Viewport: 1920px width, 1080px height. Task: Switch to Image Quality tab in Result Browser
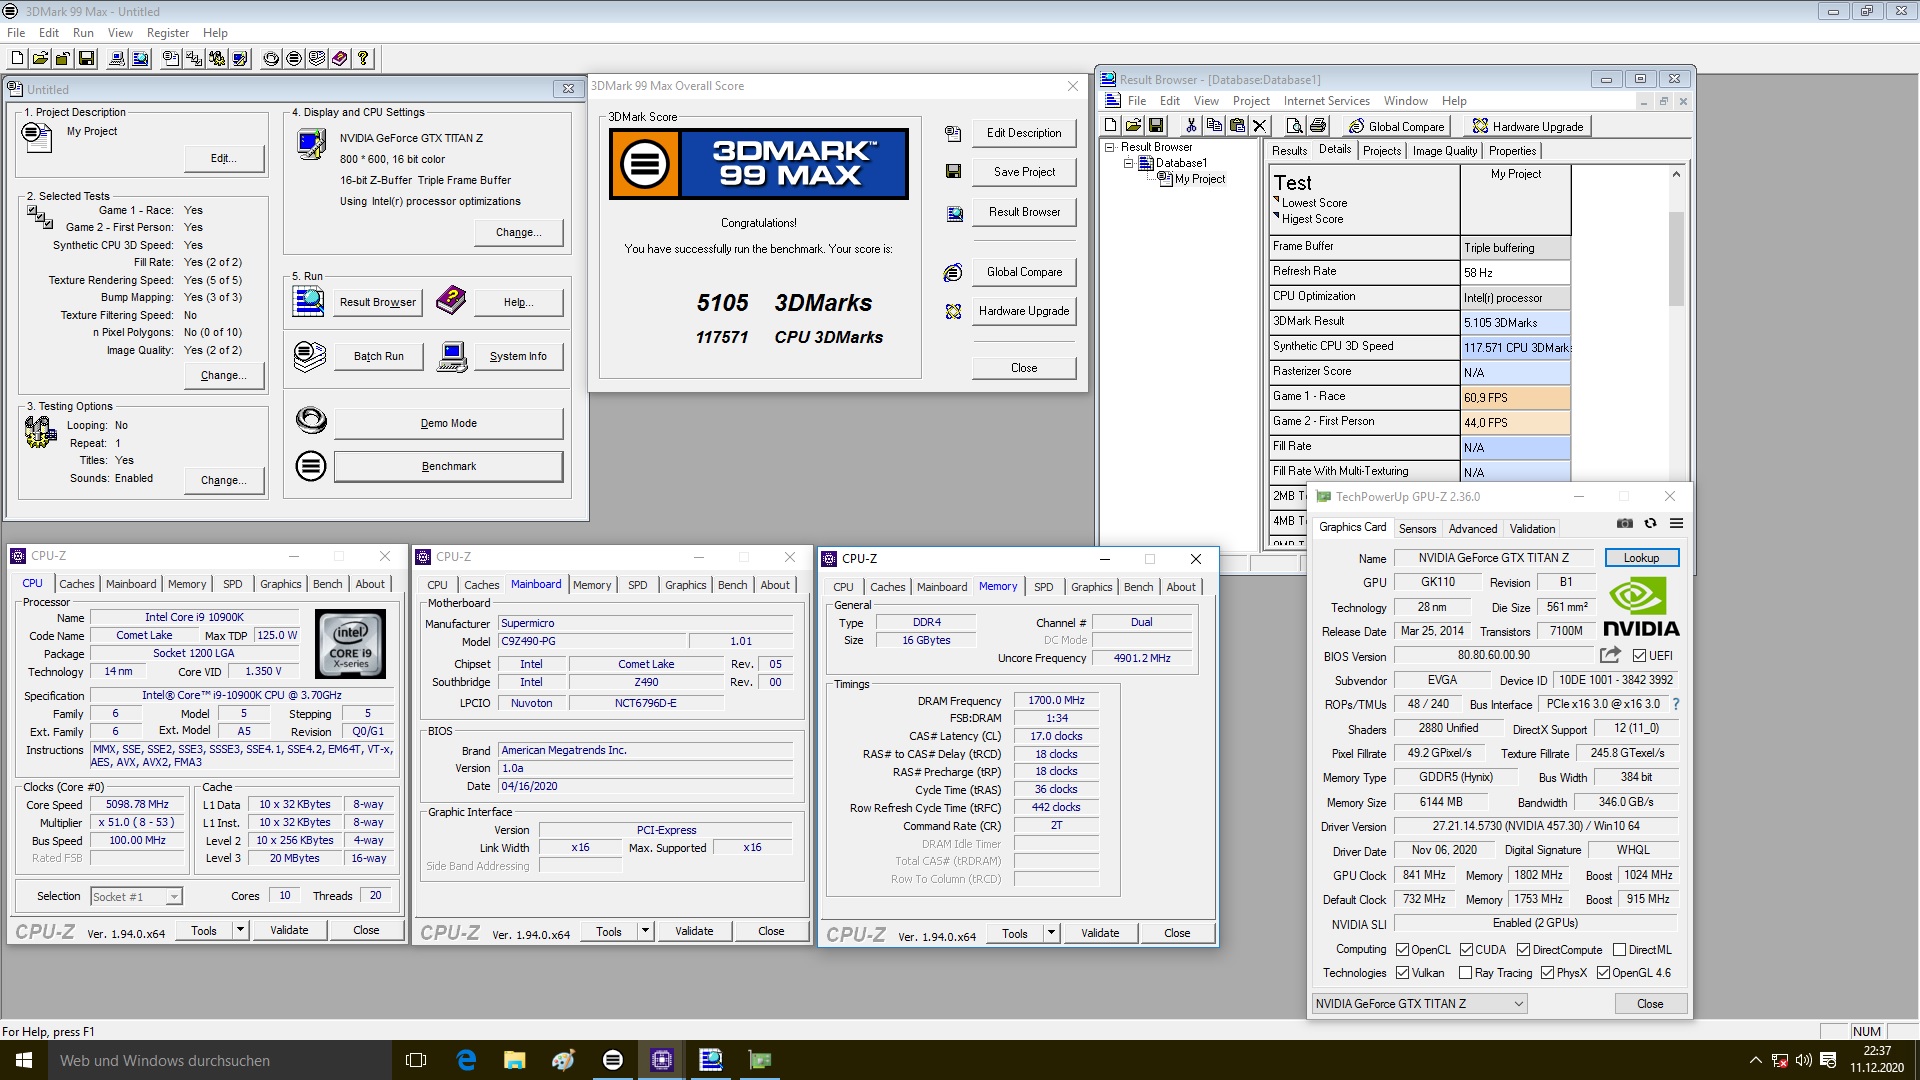[x=1444, y=151]
